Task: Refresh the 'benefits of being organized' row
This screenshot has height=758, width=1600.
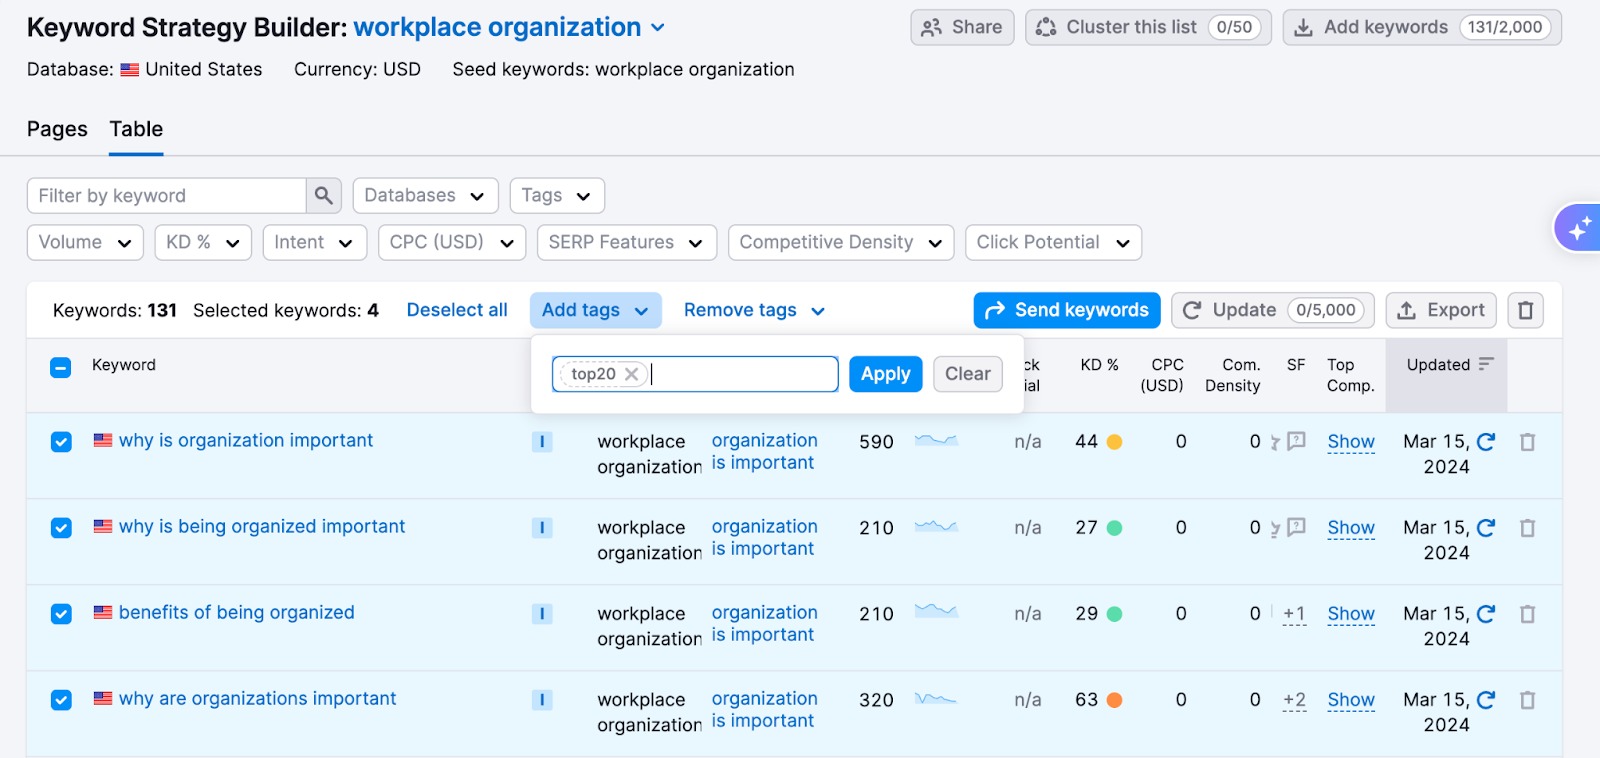Action: point(1486,614)
